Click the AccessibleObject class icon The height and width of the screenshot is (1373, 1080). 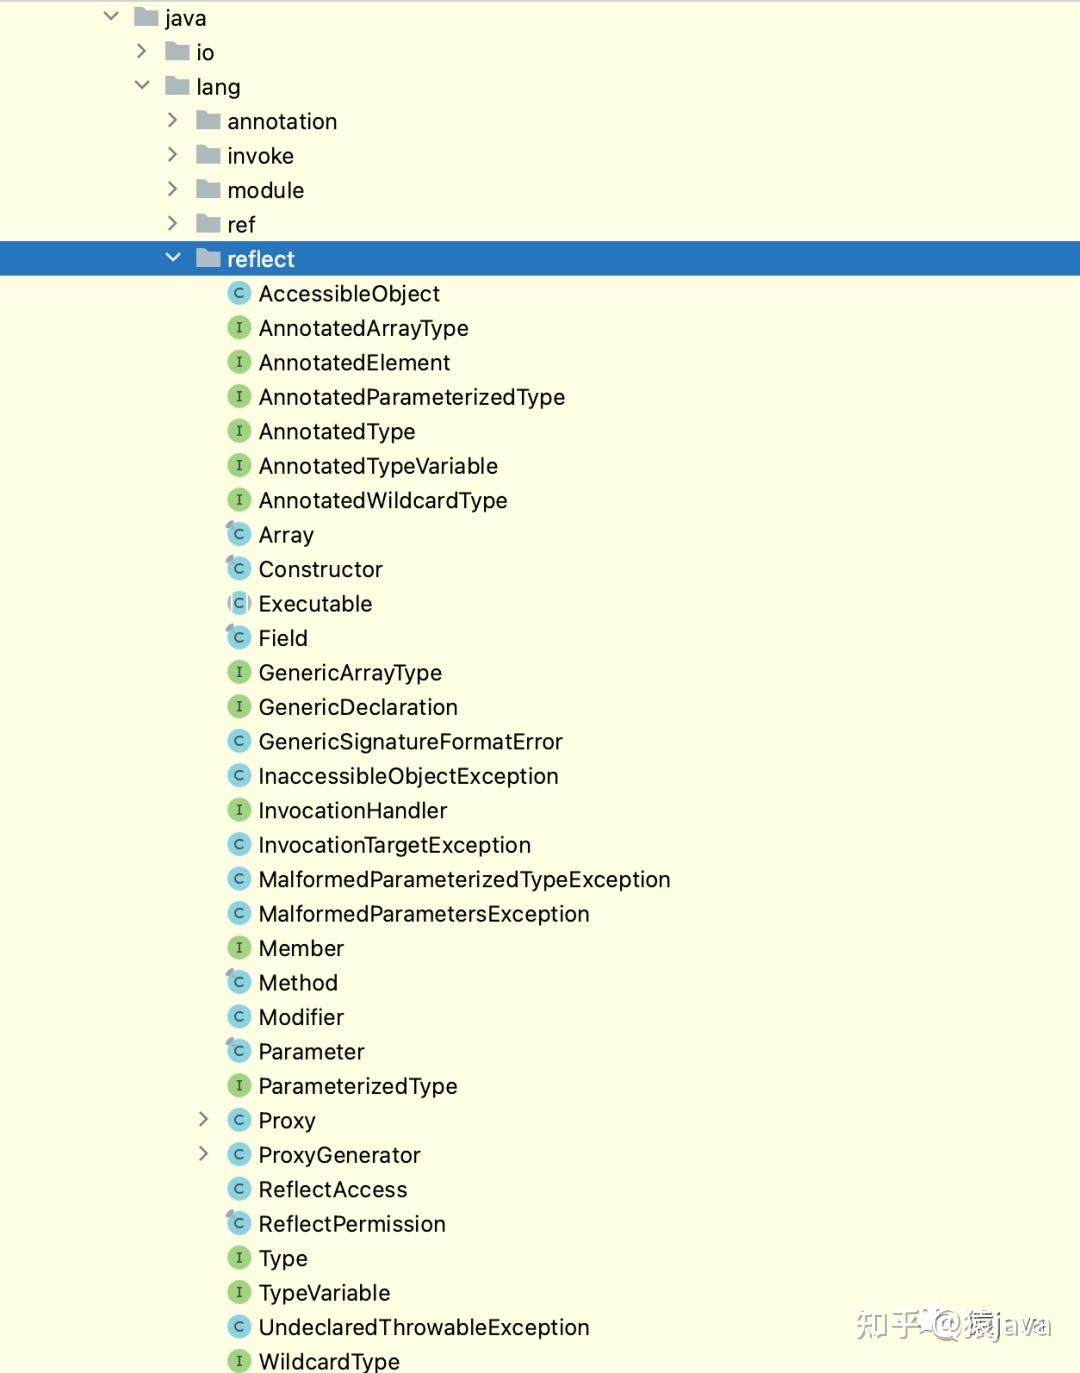pos(239,293)
